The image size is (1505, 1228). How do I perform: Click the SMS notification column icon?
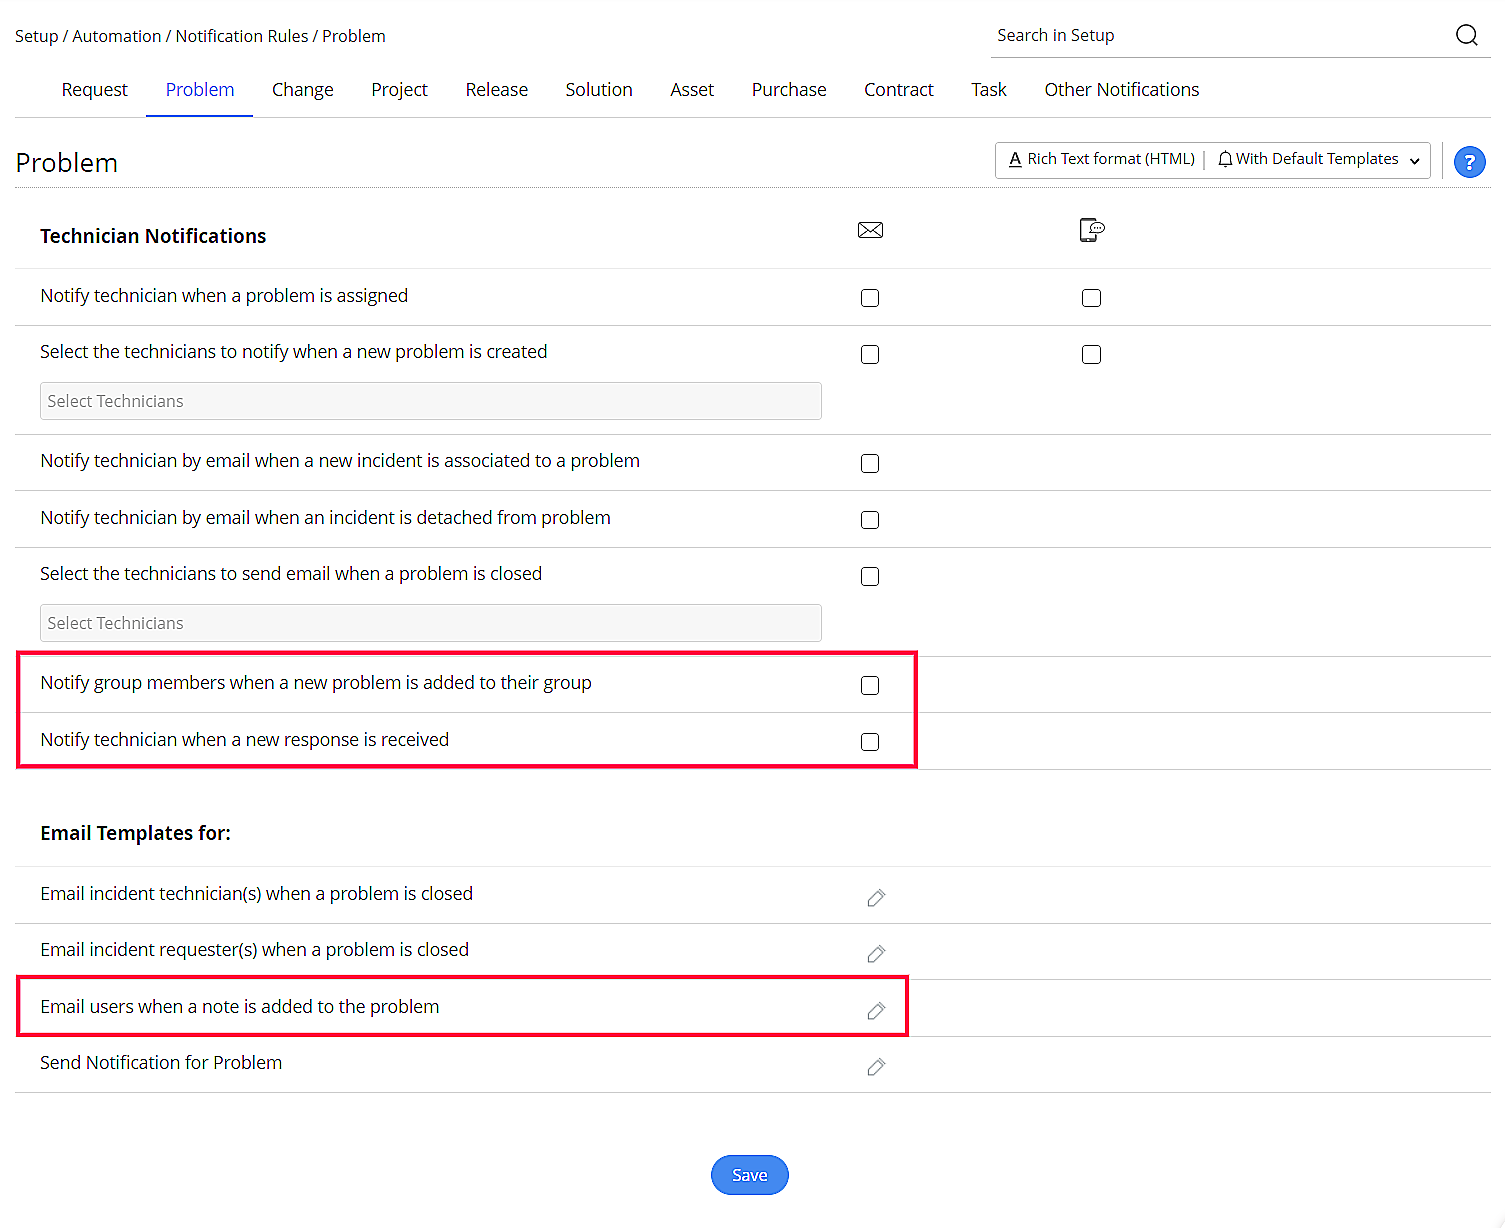(x=1091, y=230)
